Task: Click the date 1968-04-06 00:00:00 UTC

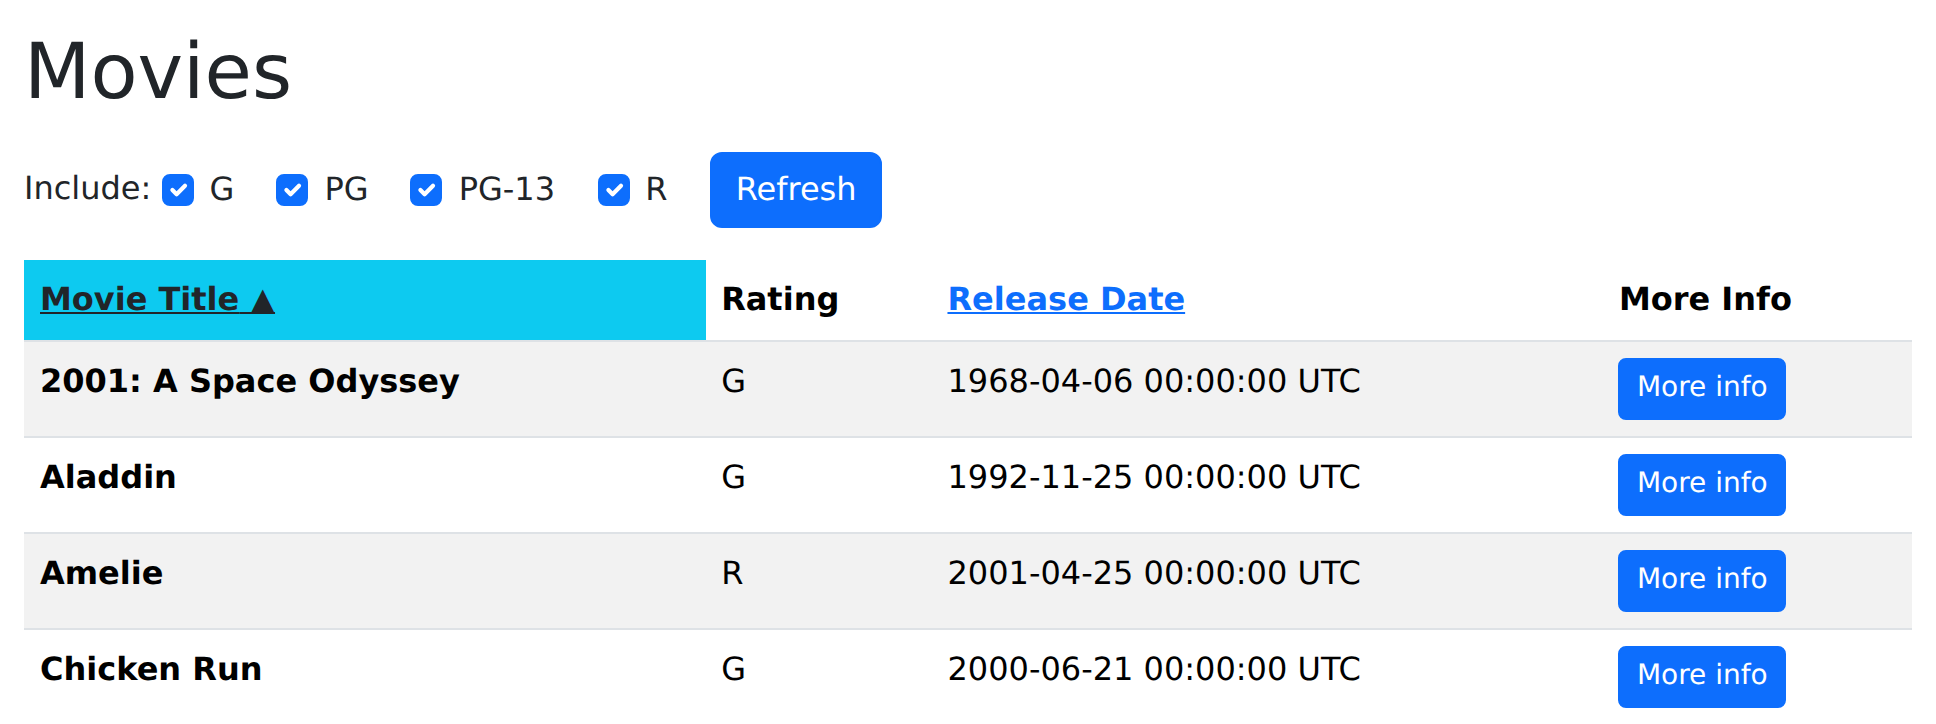Action: point(1154,381)
